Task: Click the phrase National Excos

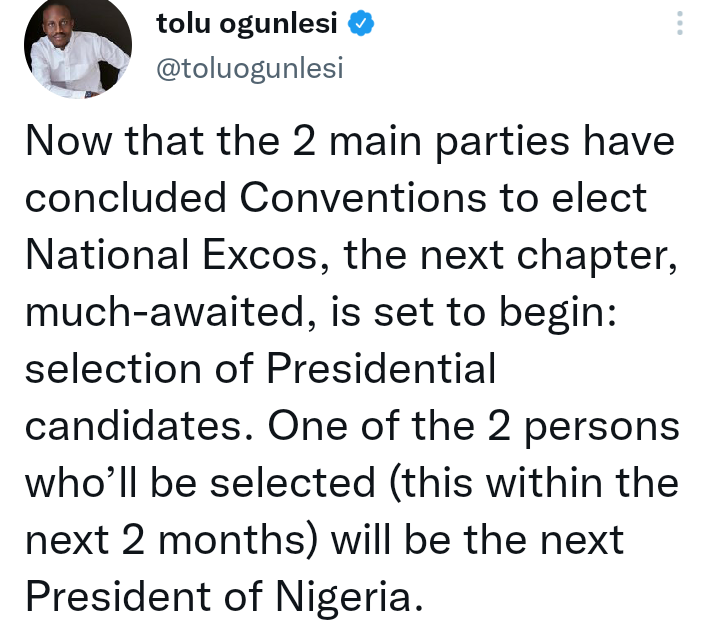Action: pyautogui.click(x=171, y=255)
